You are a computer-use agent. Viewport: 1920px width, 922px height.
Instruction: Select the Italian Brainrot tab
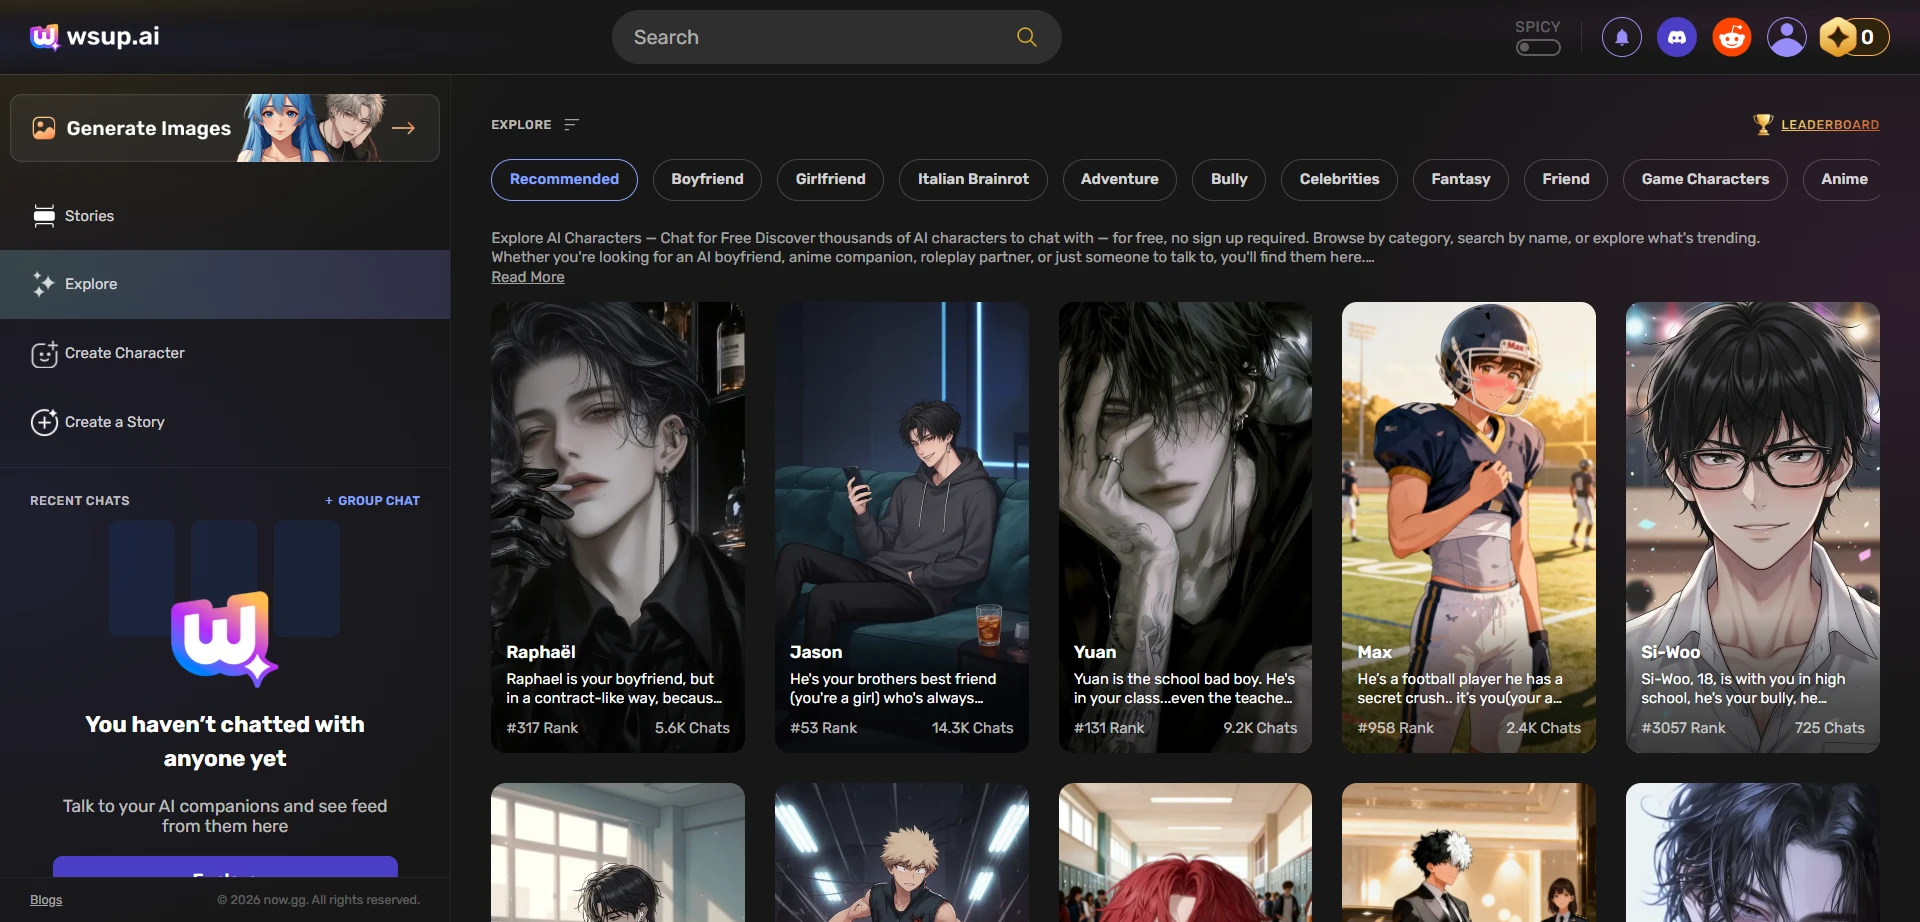pos(973,179)
